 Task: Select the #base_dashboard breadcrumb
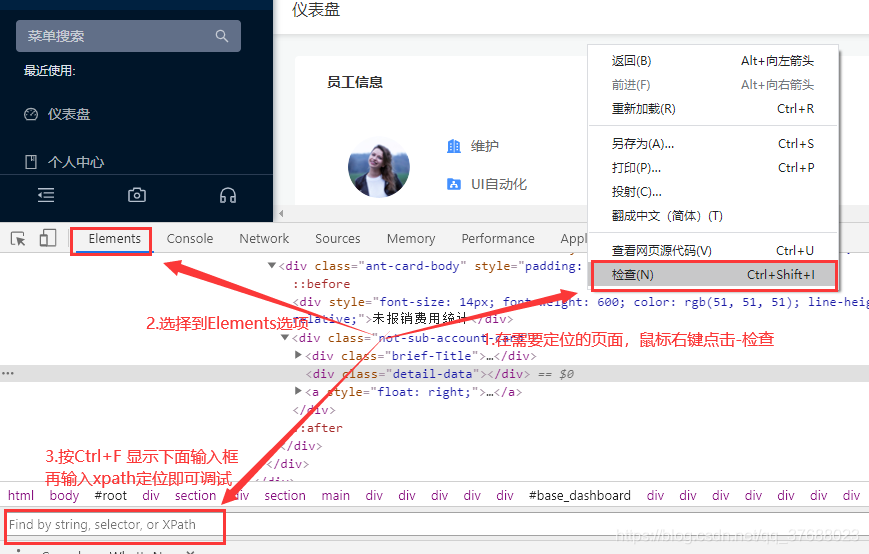pos(580,495)
